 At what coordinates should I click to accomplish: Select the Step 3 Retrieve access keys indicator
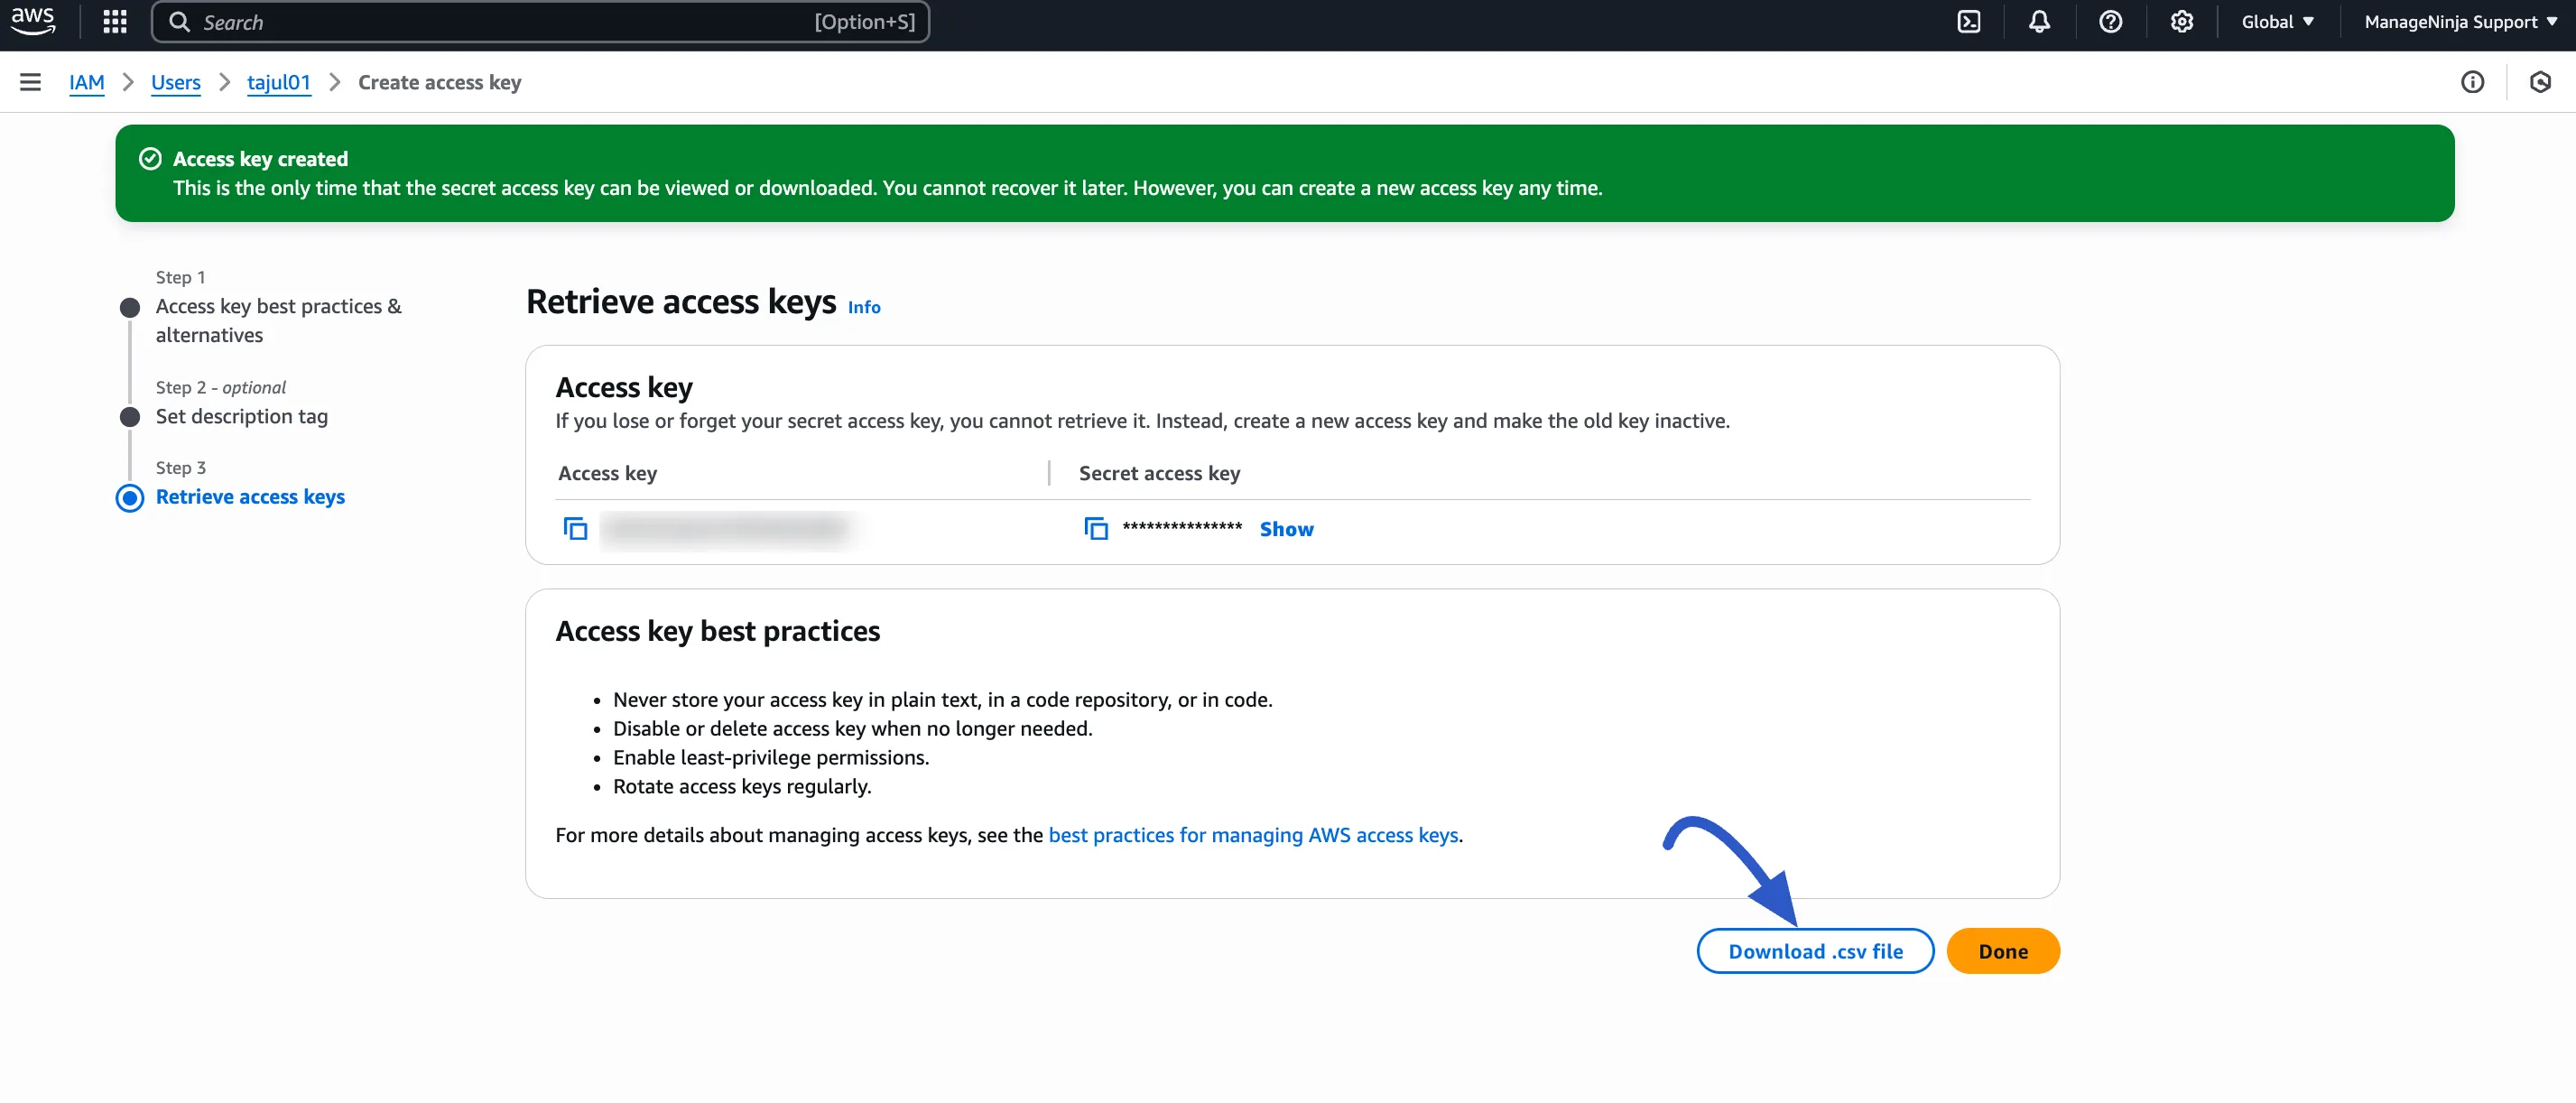pos(129,497)
